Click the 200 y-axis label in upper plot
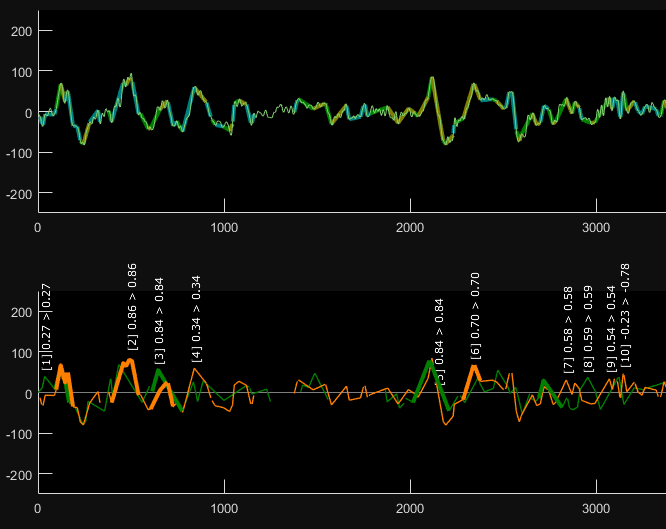The width and height of the screenshot is (666, 529). (21, 31)
